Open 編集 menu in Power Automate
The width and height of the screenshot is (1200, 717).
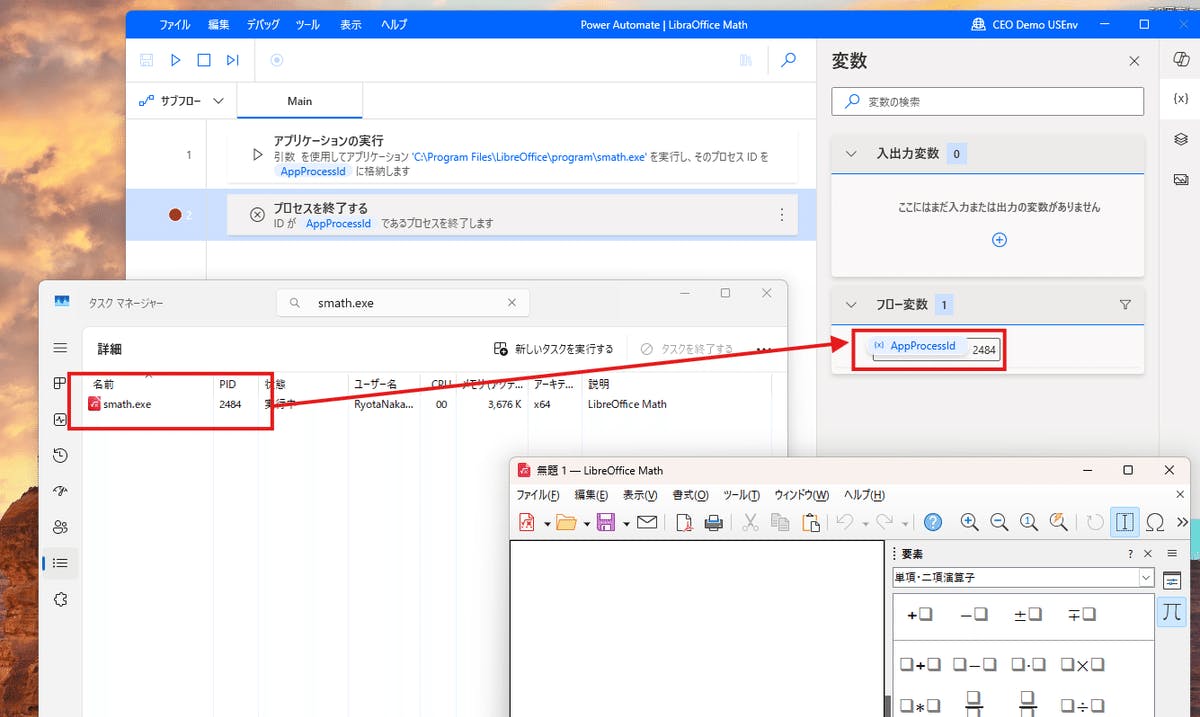tap(219, 24)
